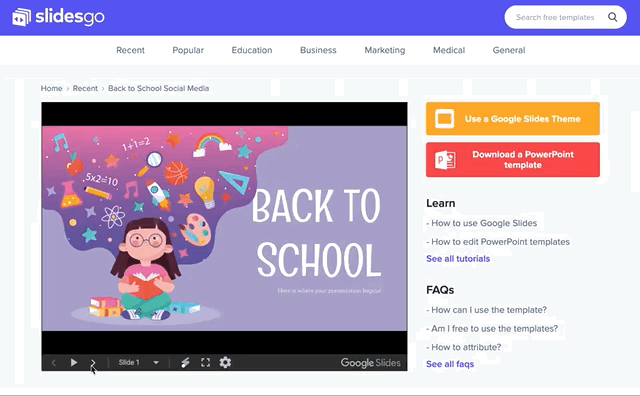This screenshot has width=640, height=396.
Task: Play the slideshow preview
Action: [73, 363]
